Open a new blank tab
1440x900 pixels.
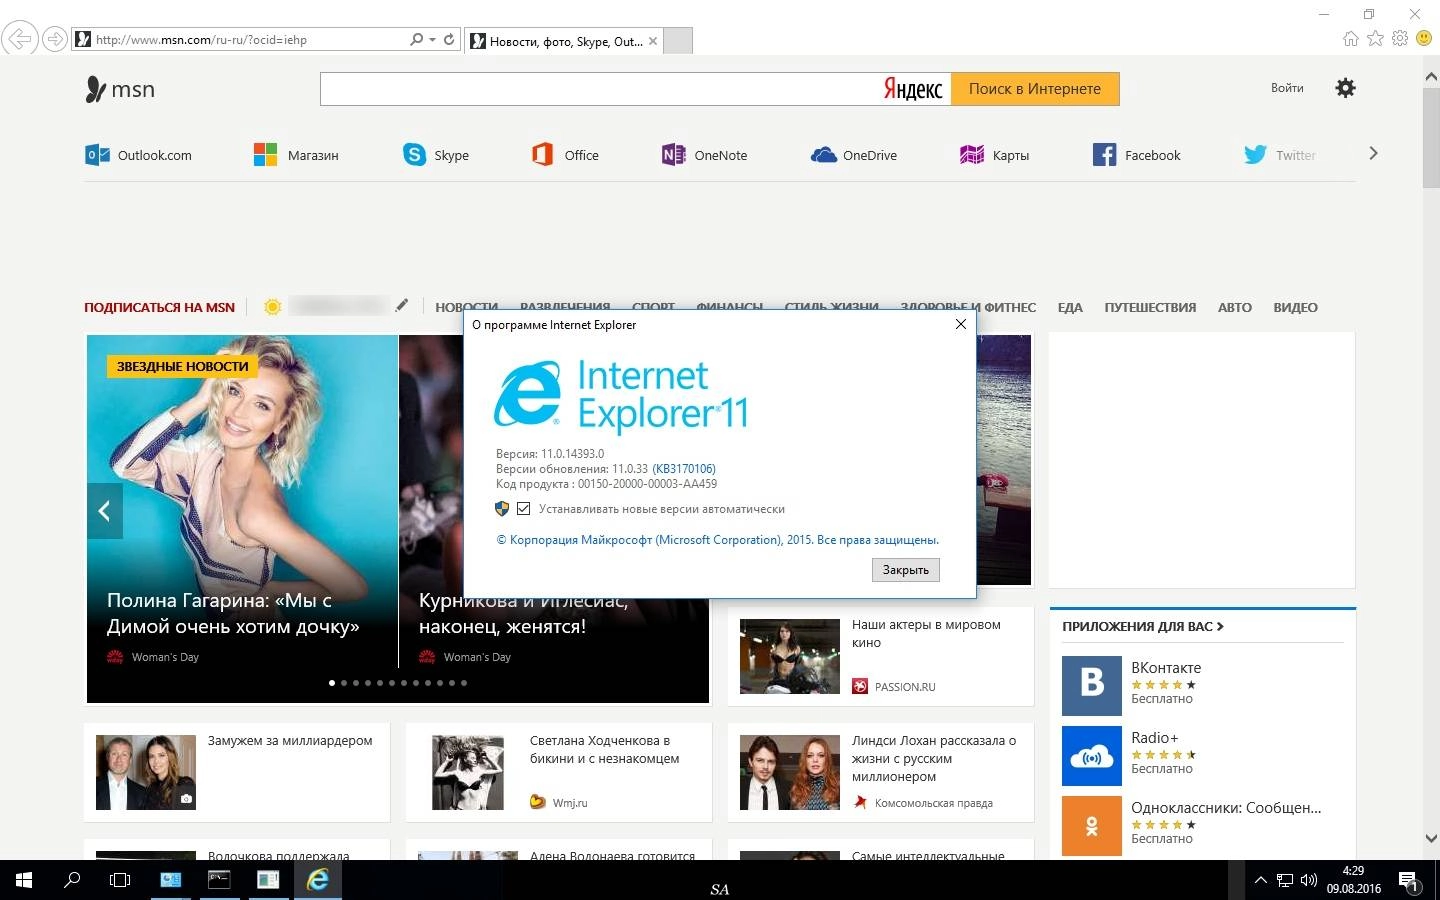(x=678, y=41)
